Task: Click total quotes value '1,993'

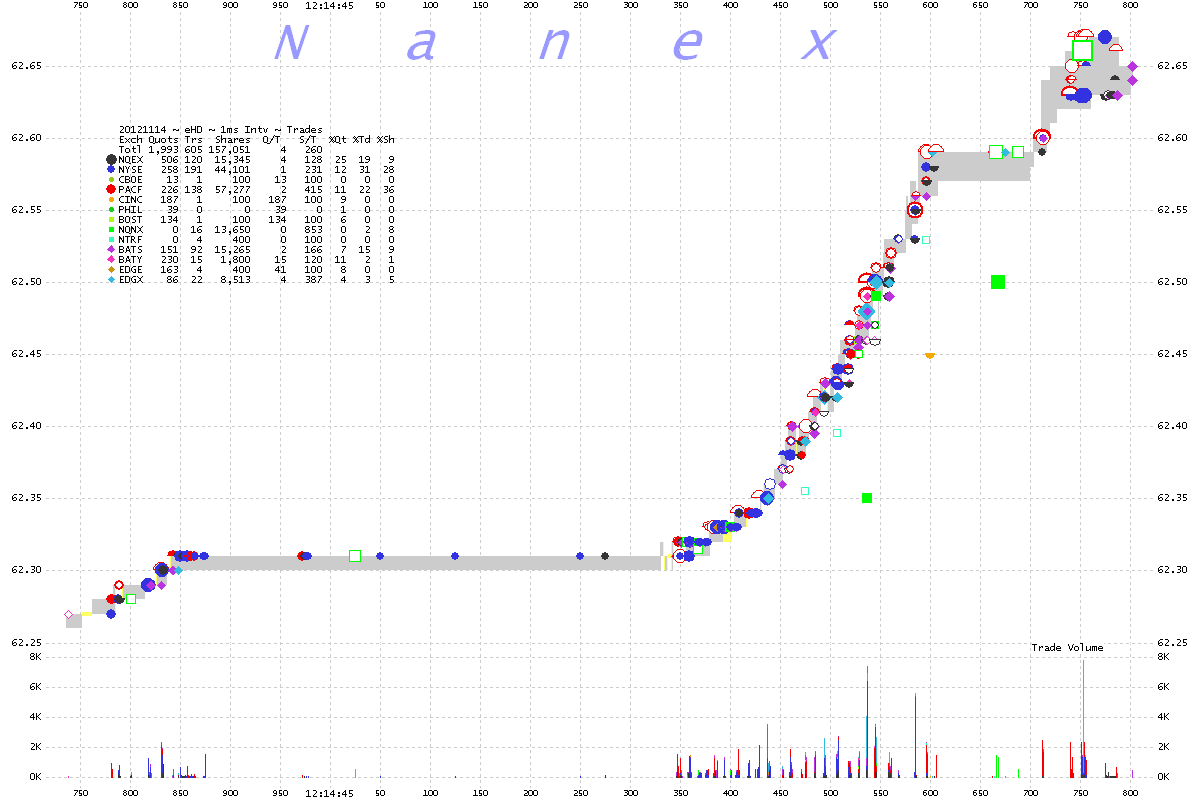Action: coord(163,149)
